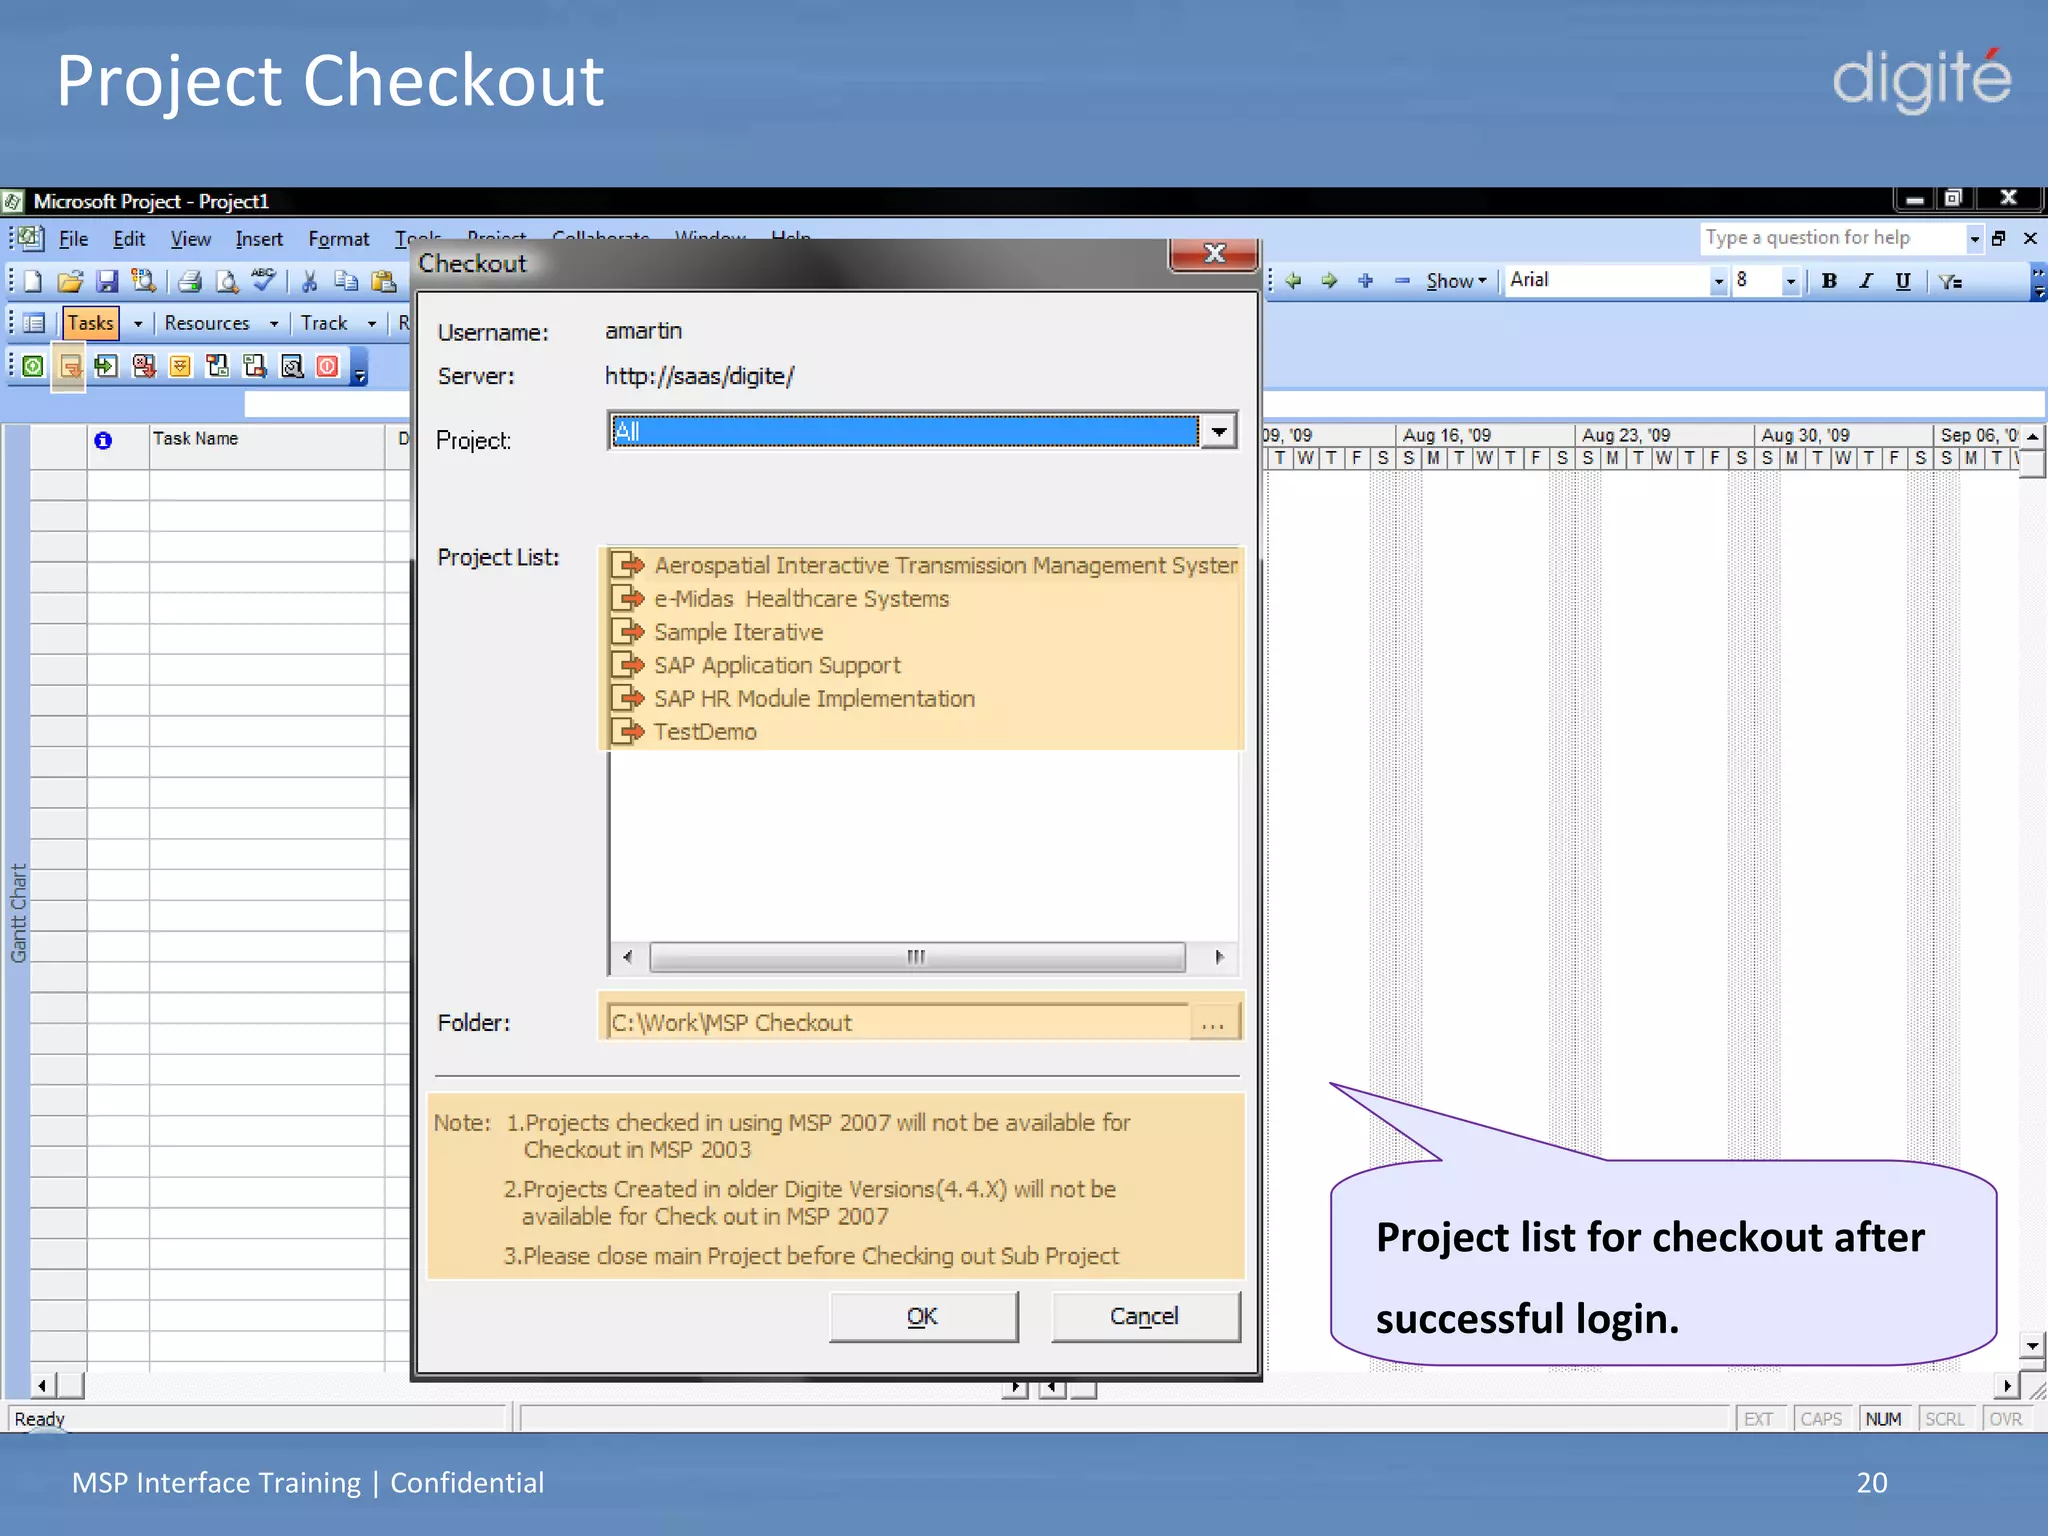
Task: Click the first hierarchy diagram icon
Action: point(217,366)
